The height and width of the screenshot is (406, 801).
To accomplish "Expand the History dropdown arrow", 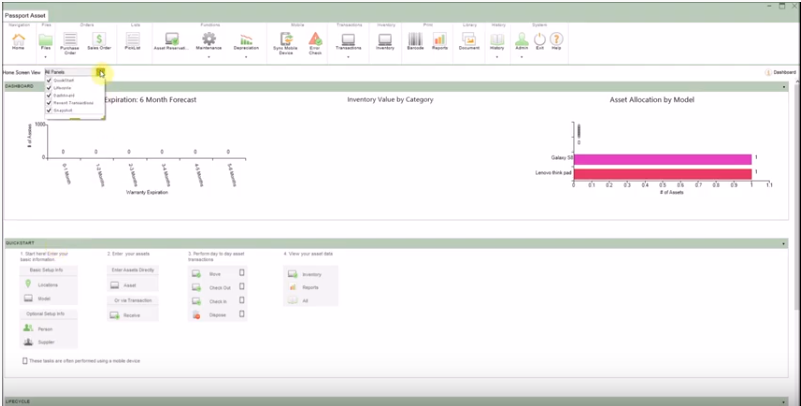I will click(497, 57).
